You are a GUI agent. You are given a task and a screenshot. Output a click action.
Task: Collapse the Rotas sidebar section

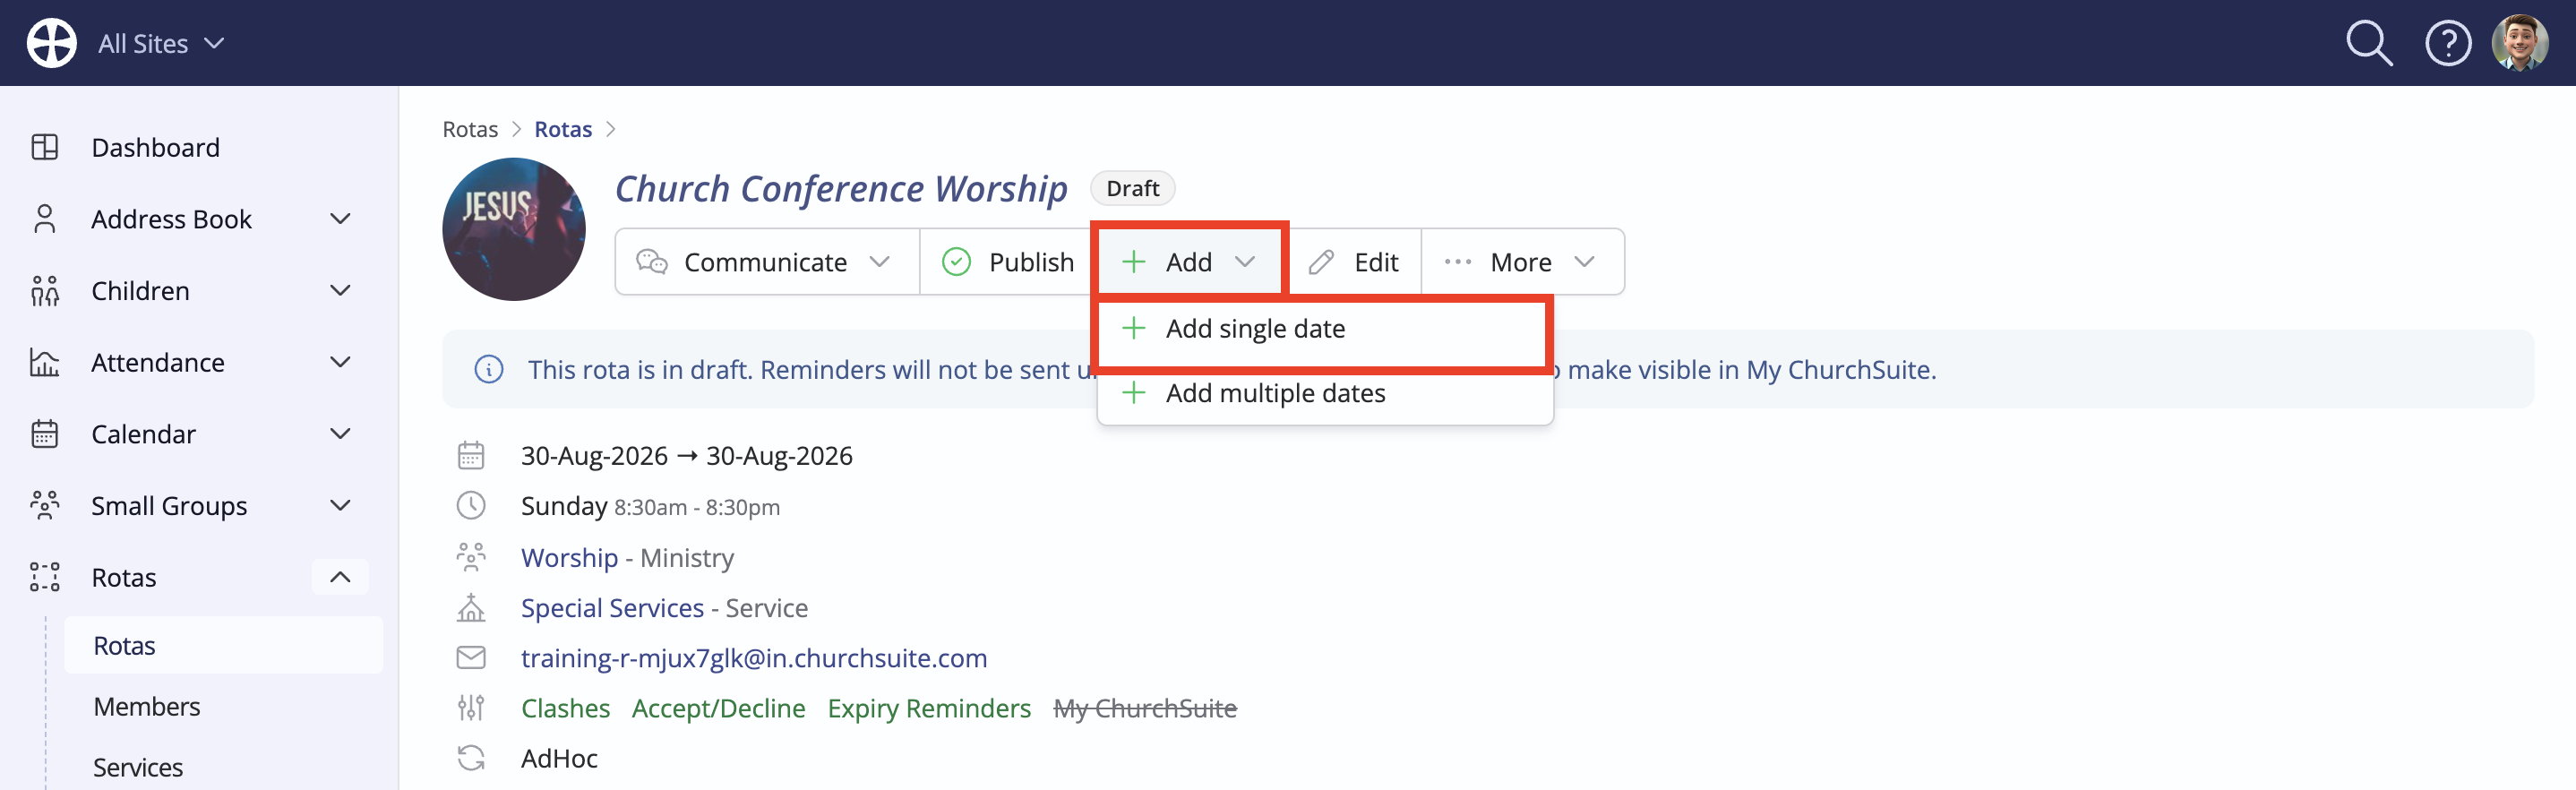[x=340, y=577]
